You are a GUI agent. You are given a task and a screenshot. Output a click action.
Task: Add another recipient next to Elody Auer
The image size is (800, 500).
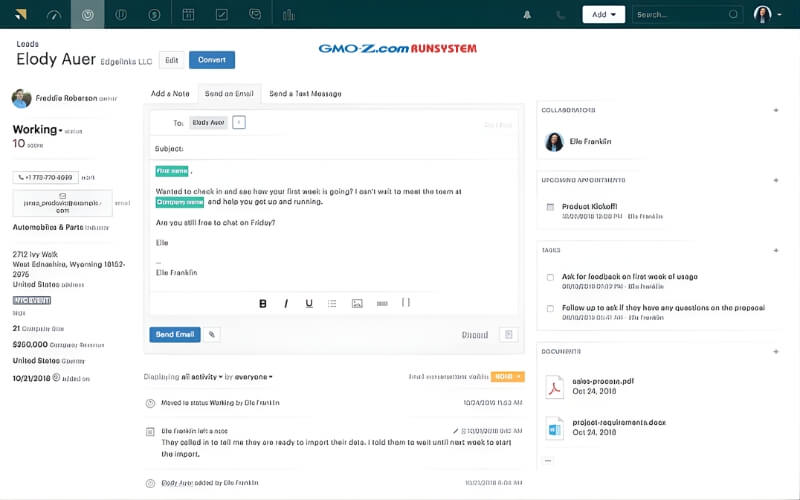[x=239, y=122]
